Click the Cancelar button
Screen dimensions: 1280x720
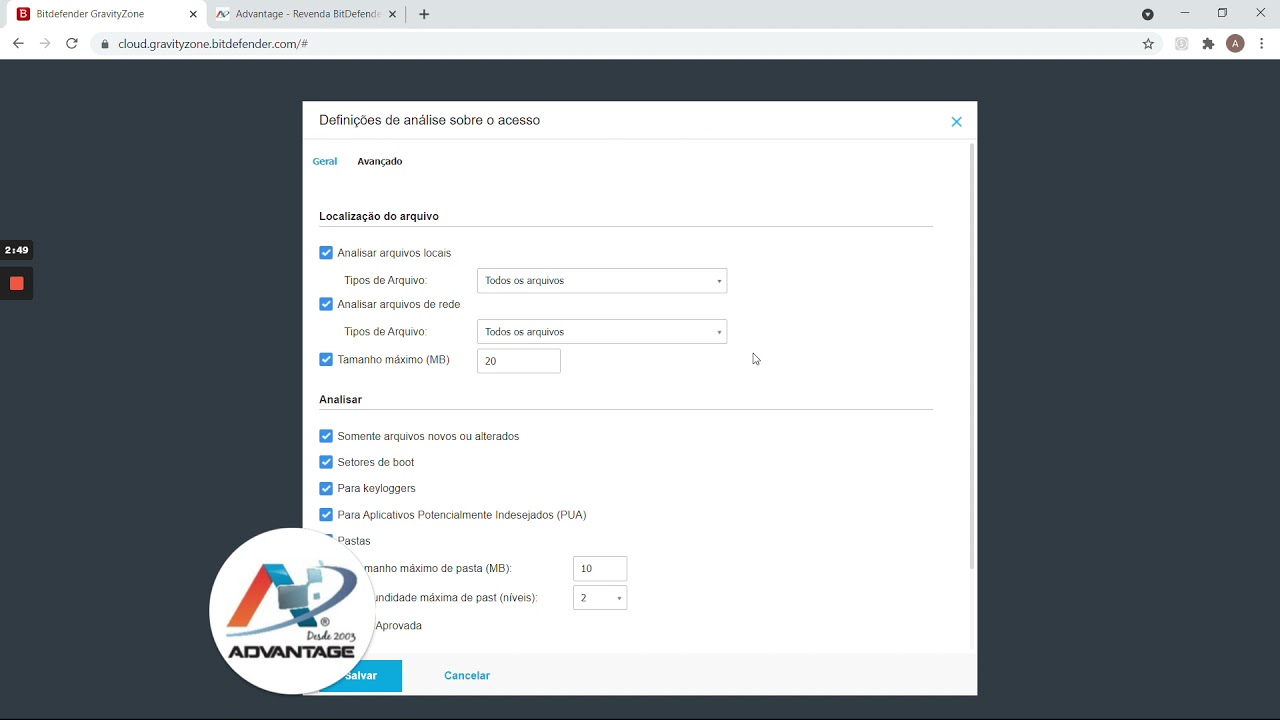coord(467,676)
